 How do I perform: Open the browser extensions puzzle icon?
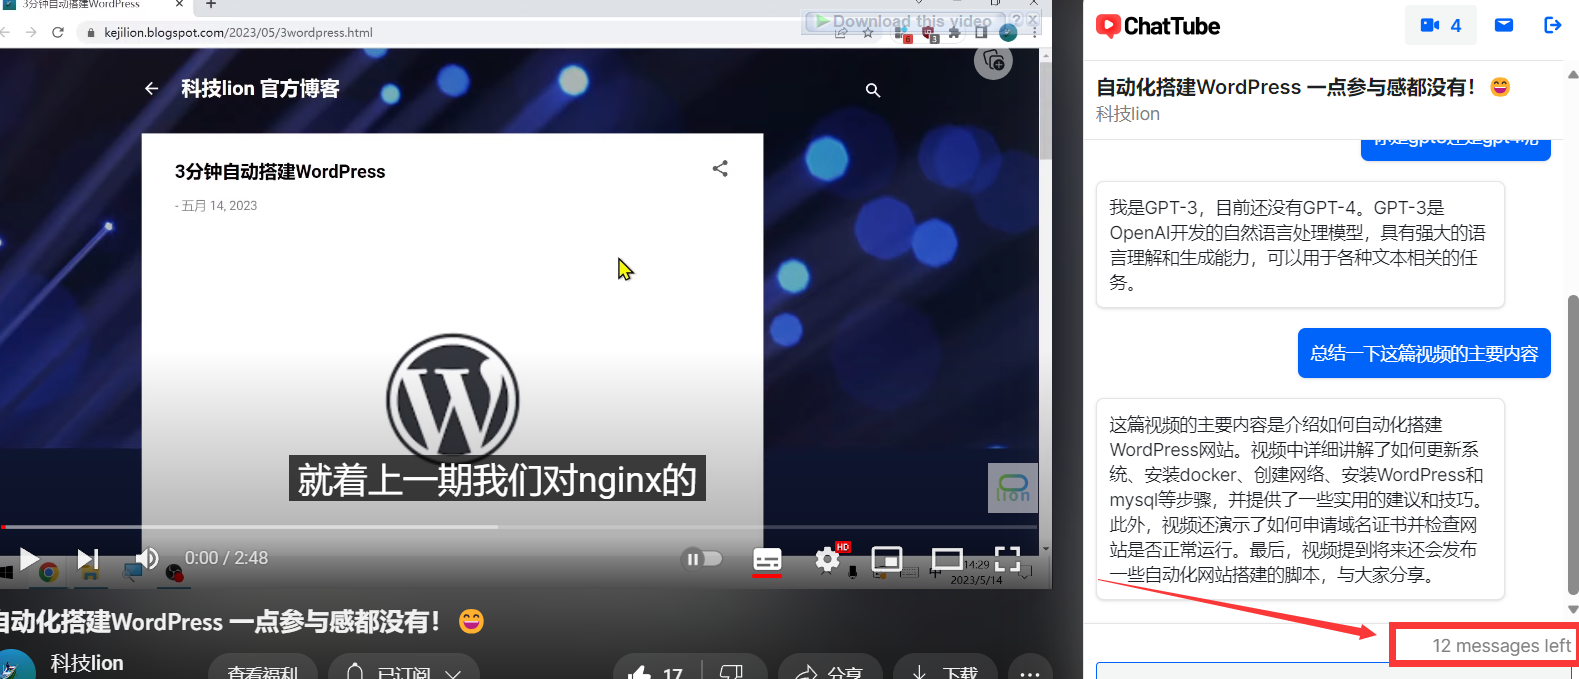pos(955,33)
